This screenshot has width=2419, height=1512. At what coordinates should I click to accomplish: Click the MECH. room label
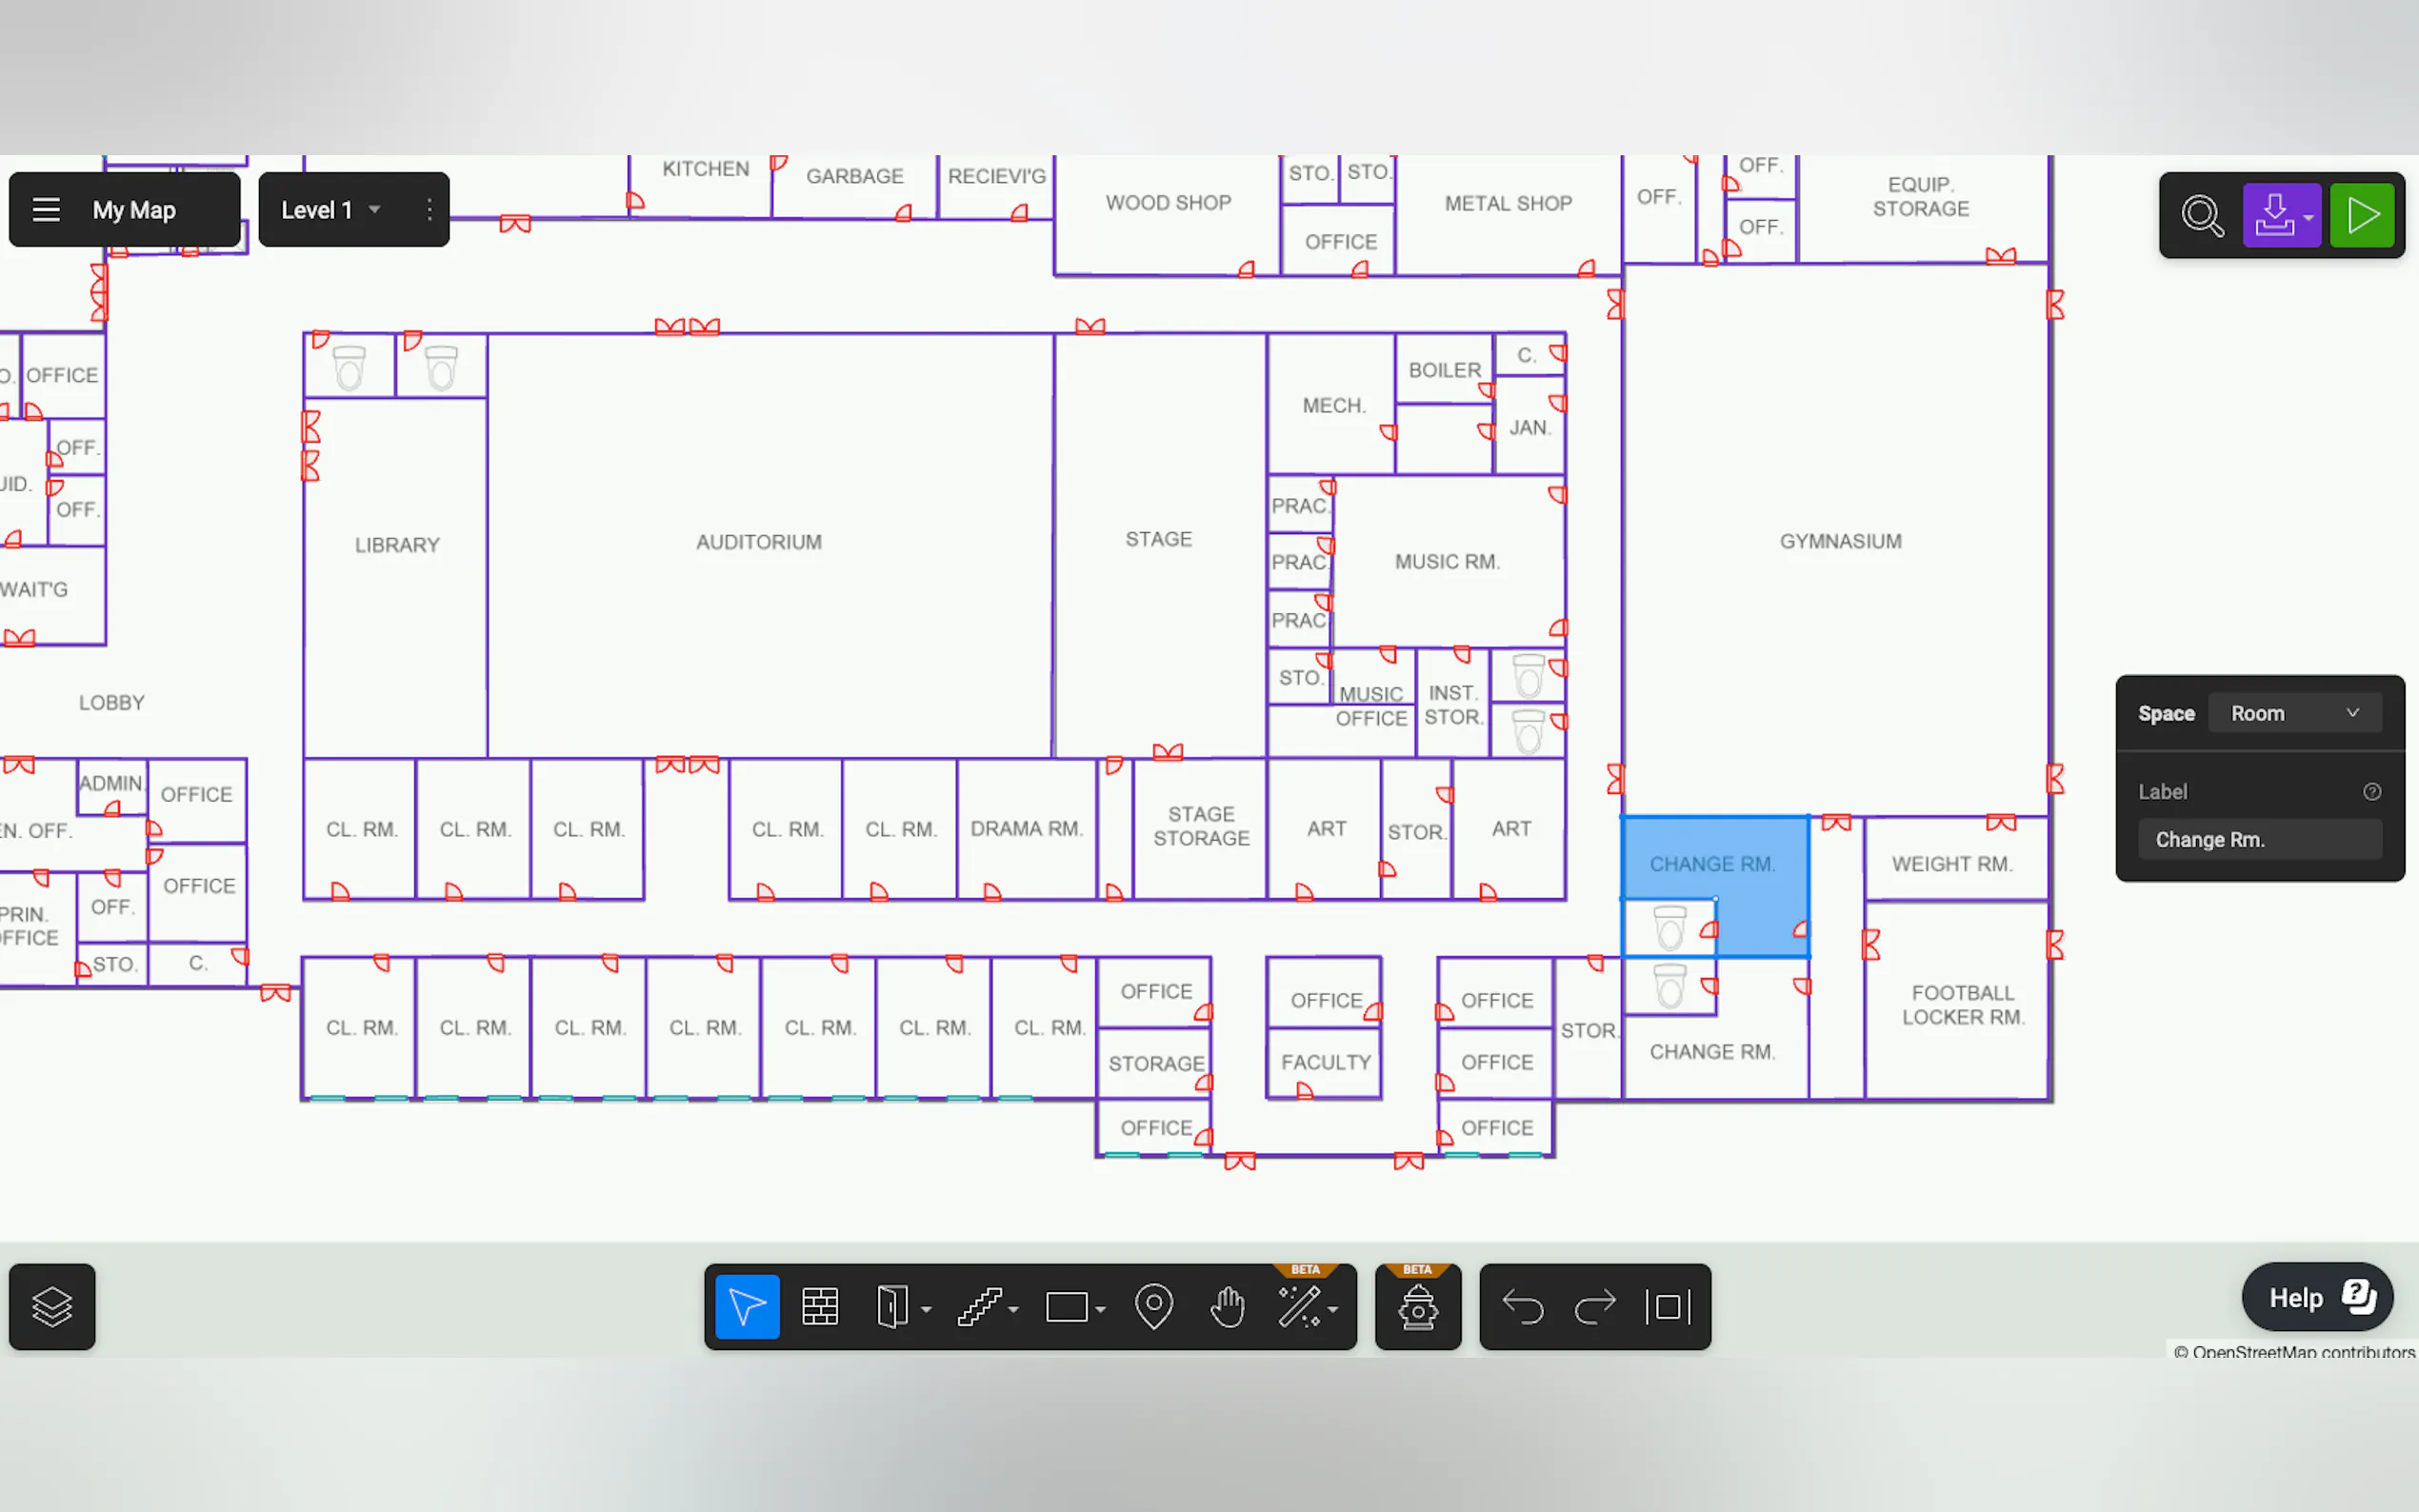[1333, 406]
